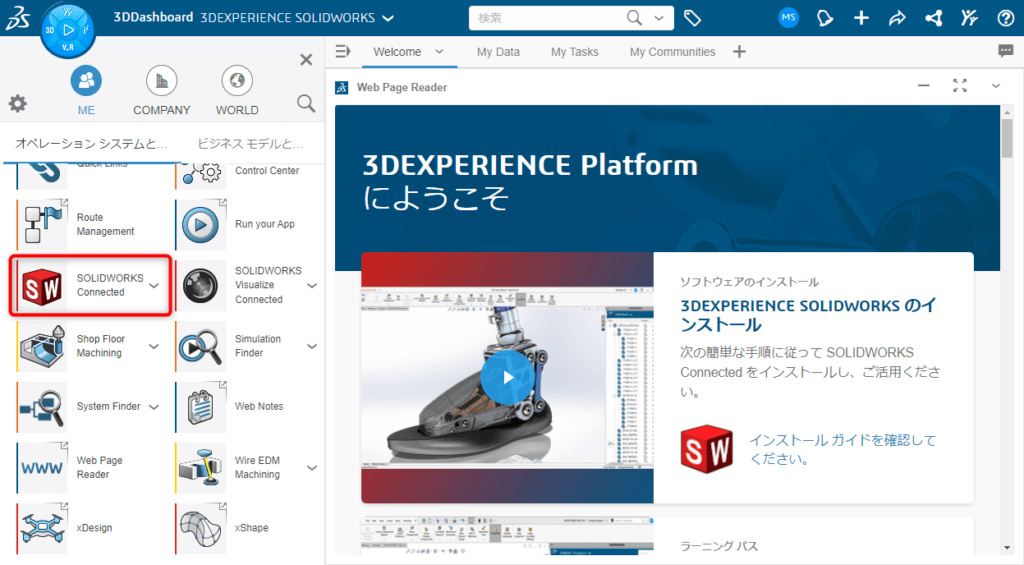Open the tag icon in top bar
This screenshot has height=565, width=1024.
coord(692,18)
